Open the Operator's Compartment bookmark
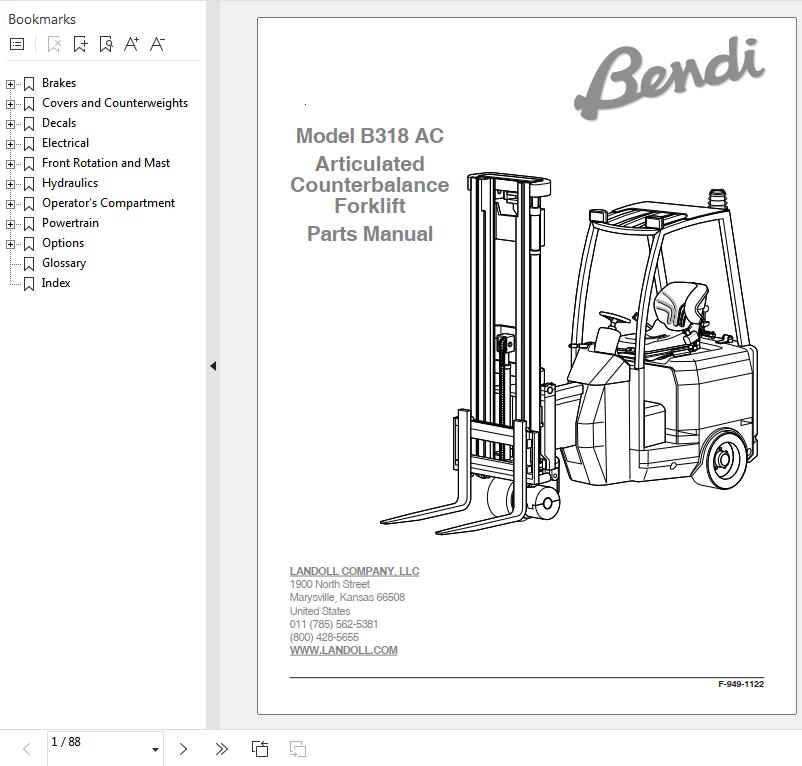 tap(108, 202)
